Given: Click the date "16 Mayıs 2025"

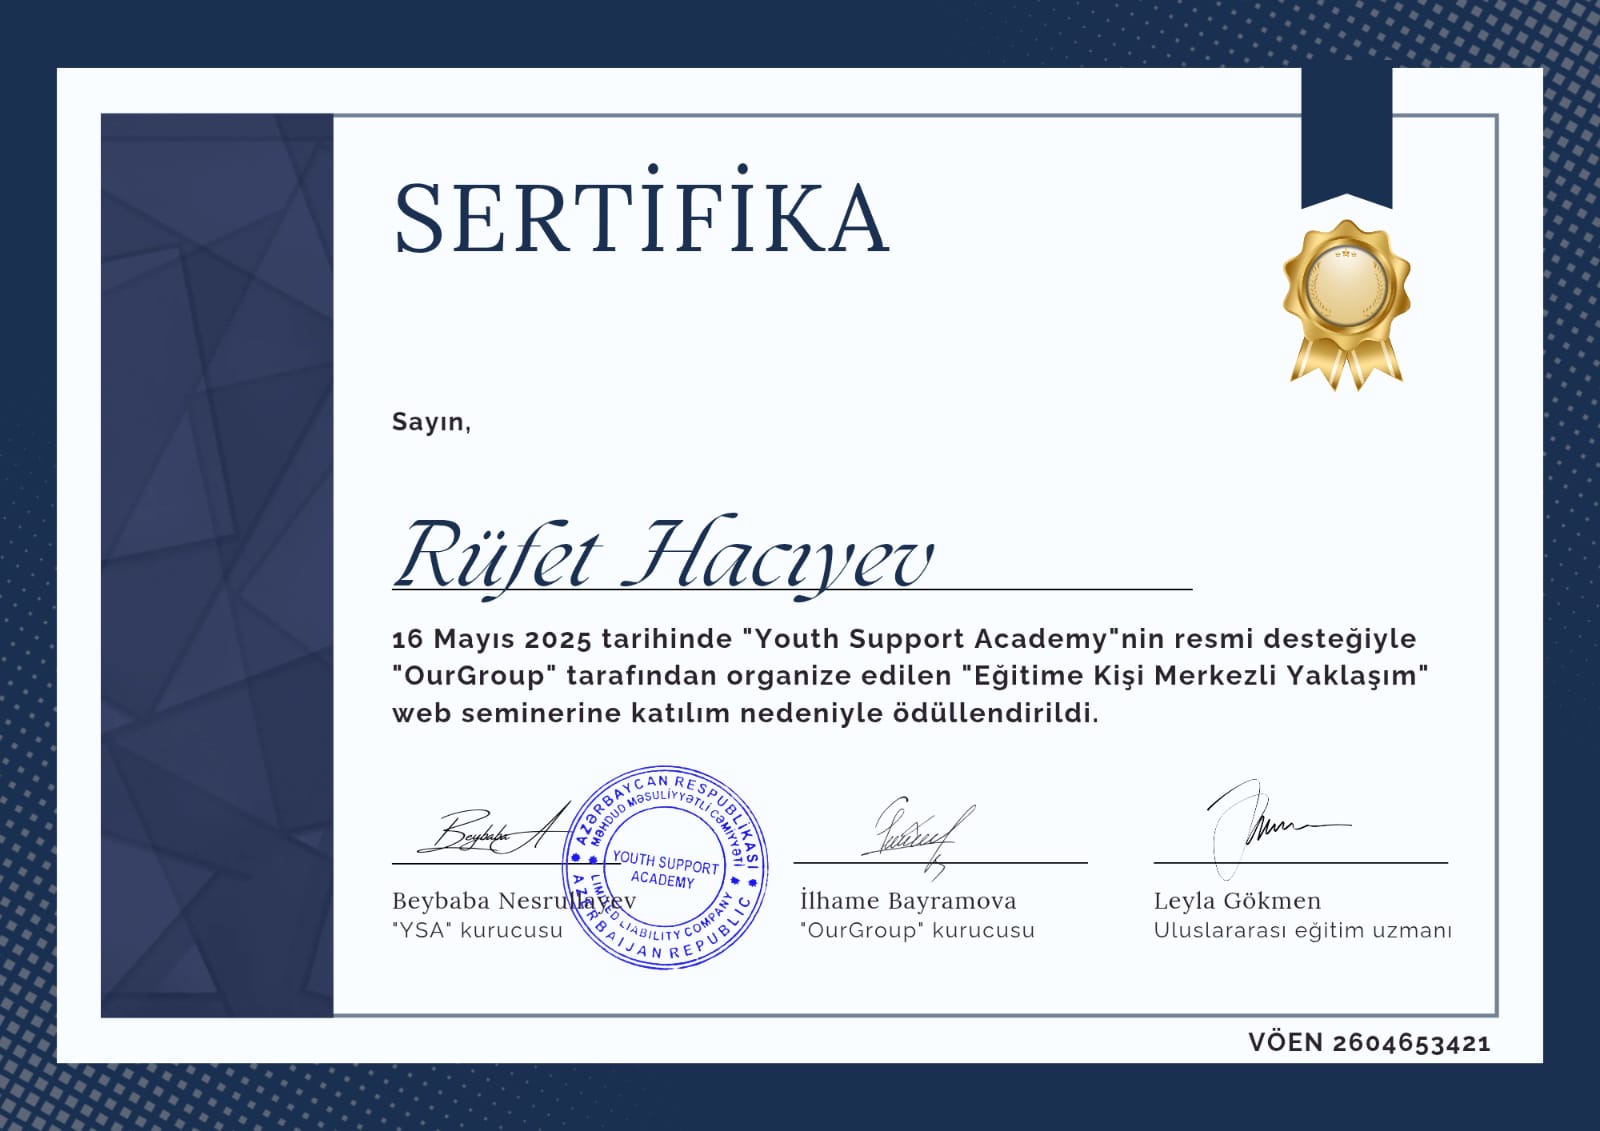Looking at the screenshot, I should point(492,639).
